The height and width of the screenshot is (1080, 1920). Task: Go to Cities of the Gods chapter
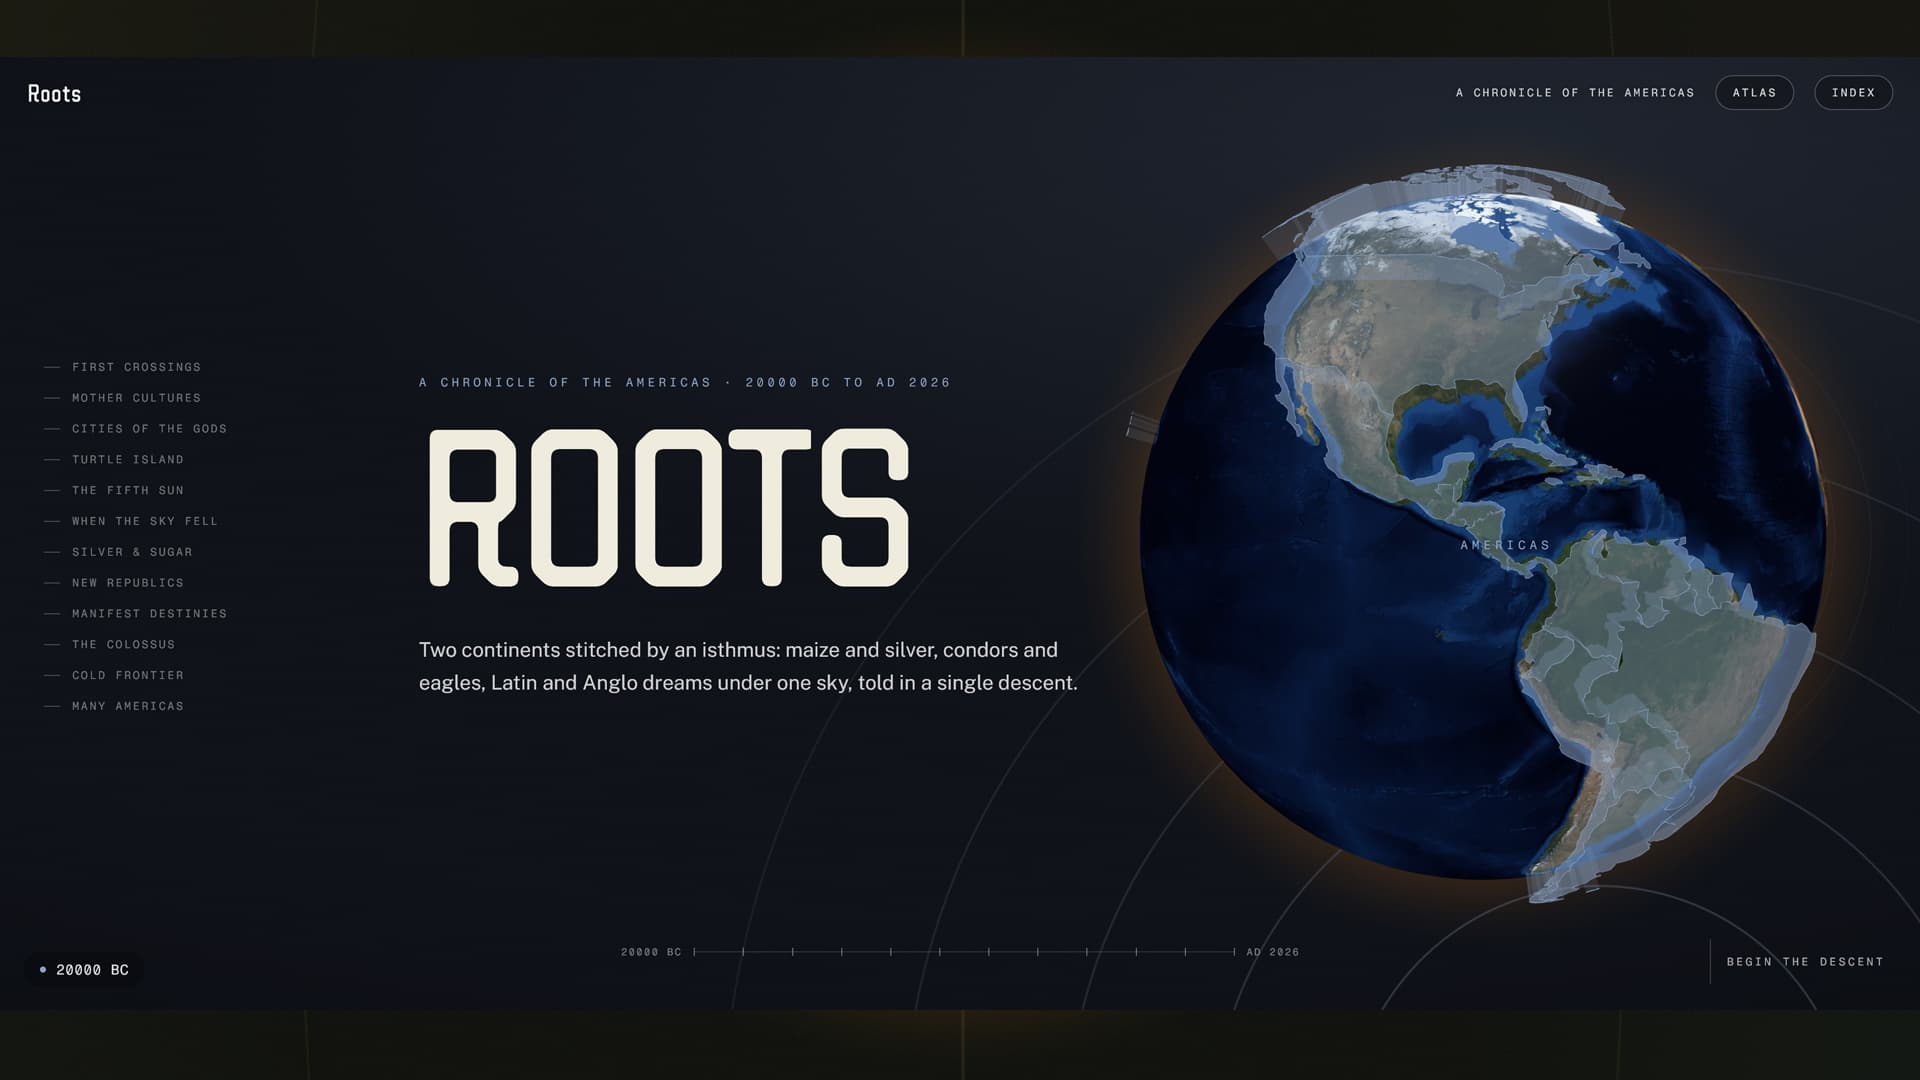coord(136,429)
